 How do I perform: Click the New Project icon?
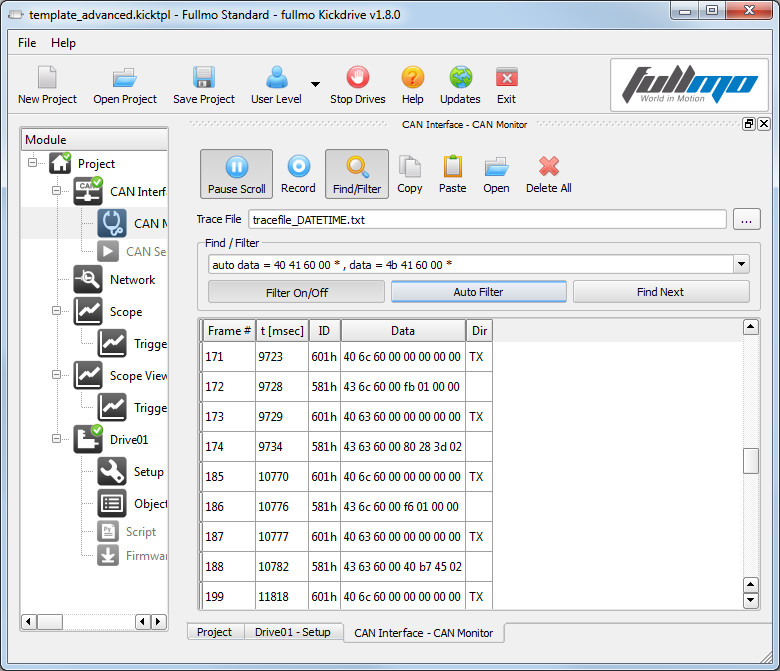pyautogui.click(x=47, y=78)
